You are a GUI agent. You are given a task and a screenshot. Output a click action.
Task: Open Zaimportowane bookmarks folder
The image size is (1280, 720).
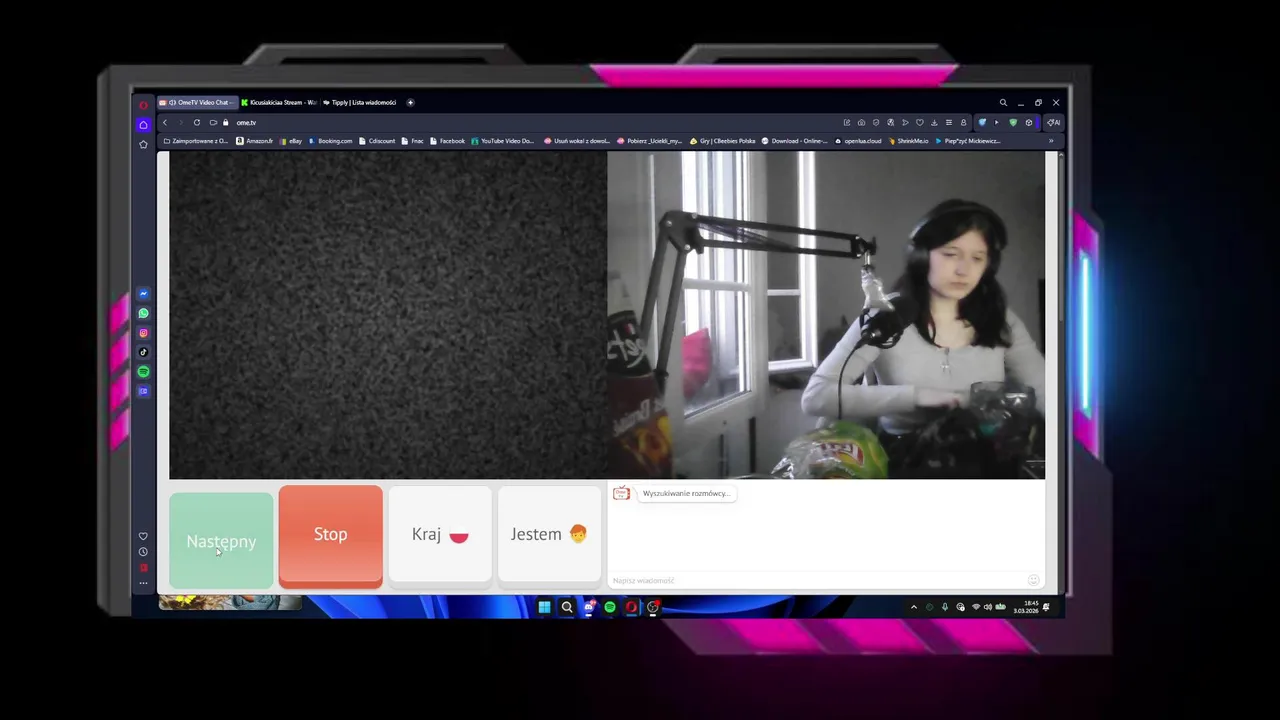click(196, 141)
